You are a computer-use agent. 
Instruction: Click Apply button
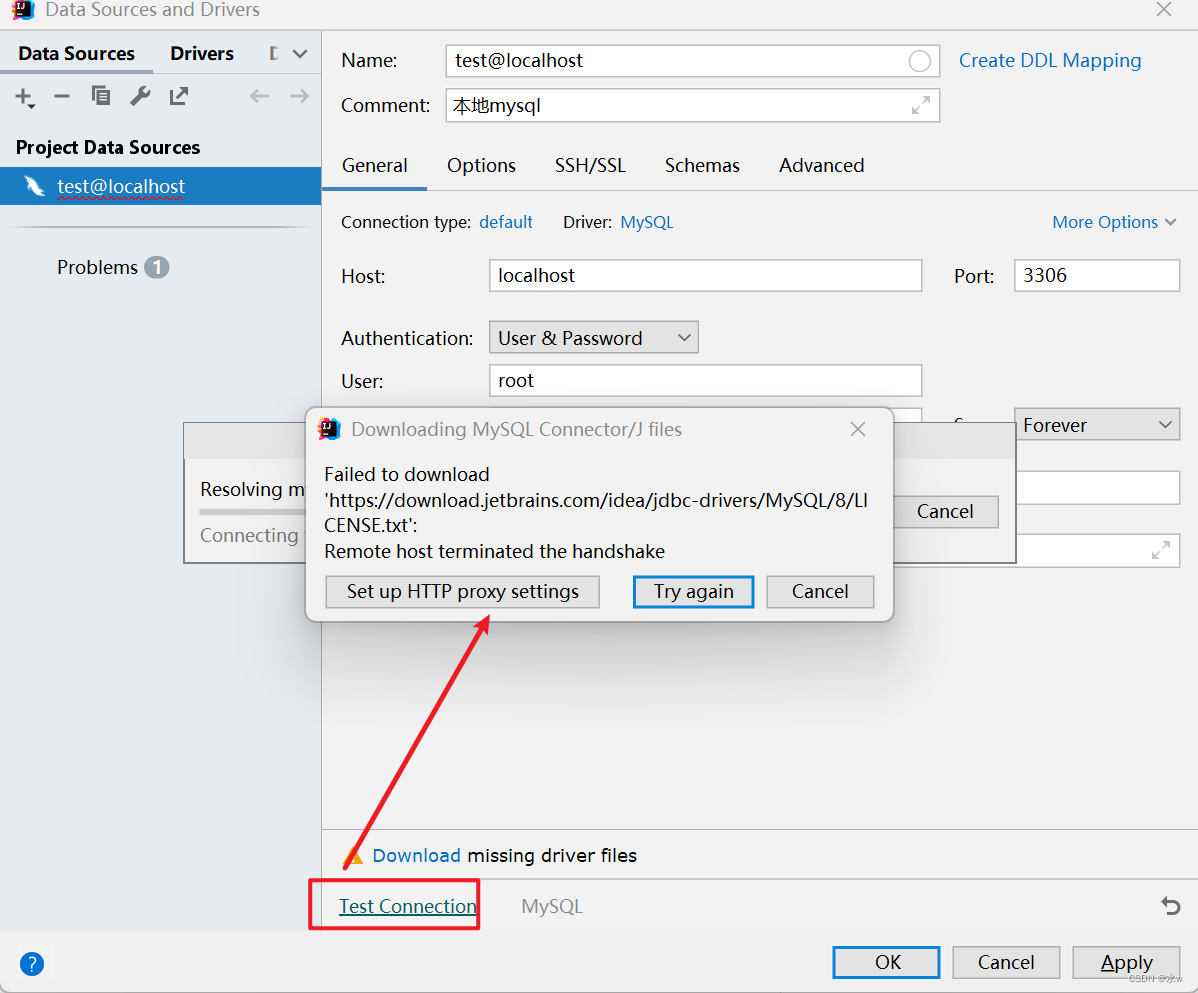1126,962
